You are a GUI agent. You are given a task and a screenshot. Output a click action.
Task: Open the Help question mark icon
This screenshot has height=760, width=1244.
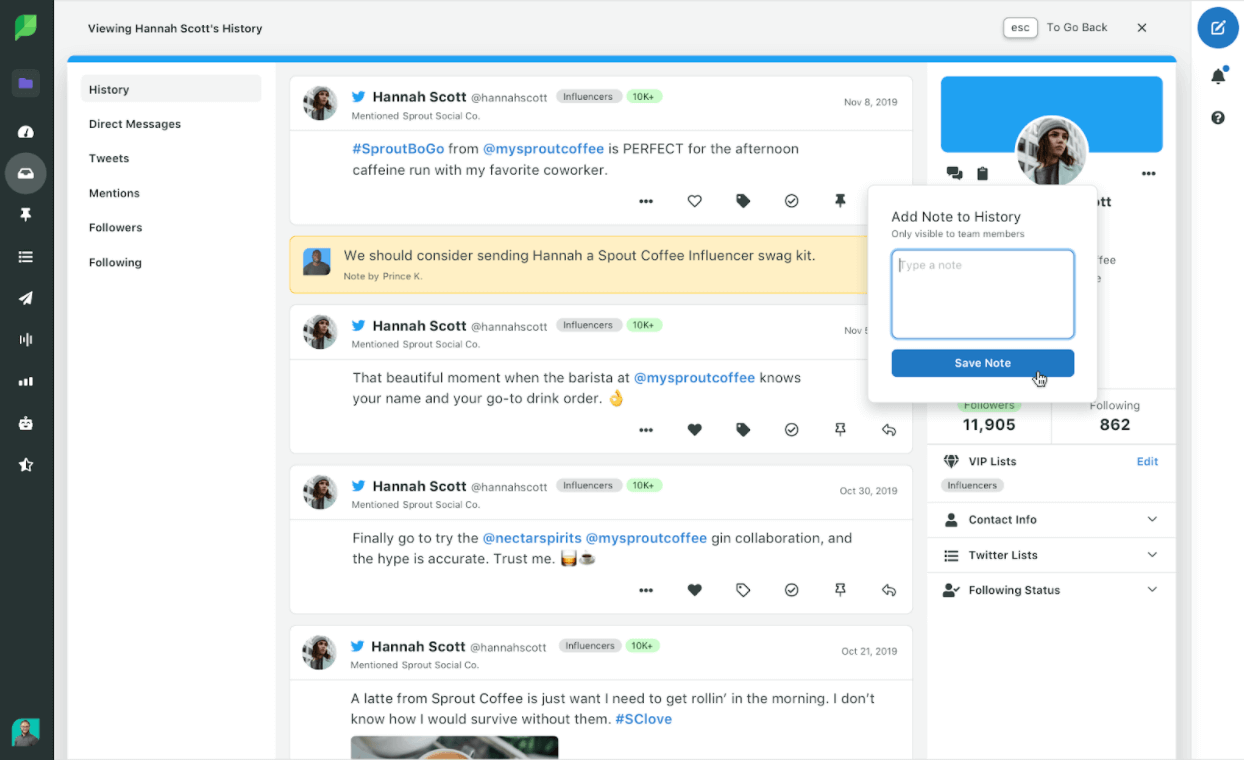coord(1217,118)
